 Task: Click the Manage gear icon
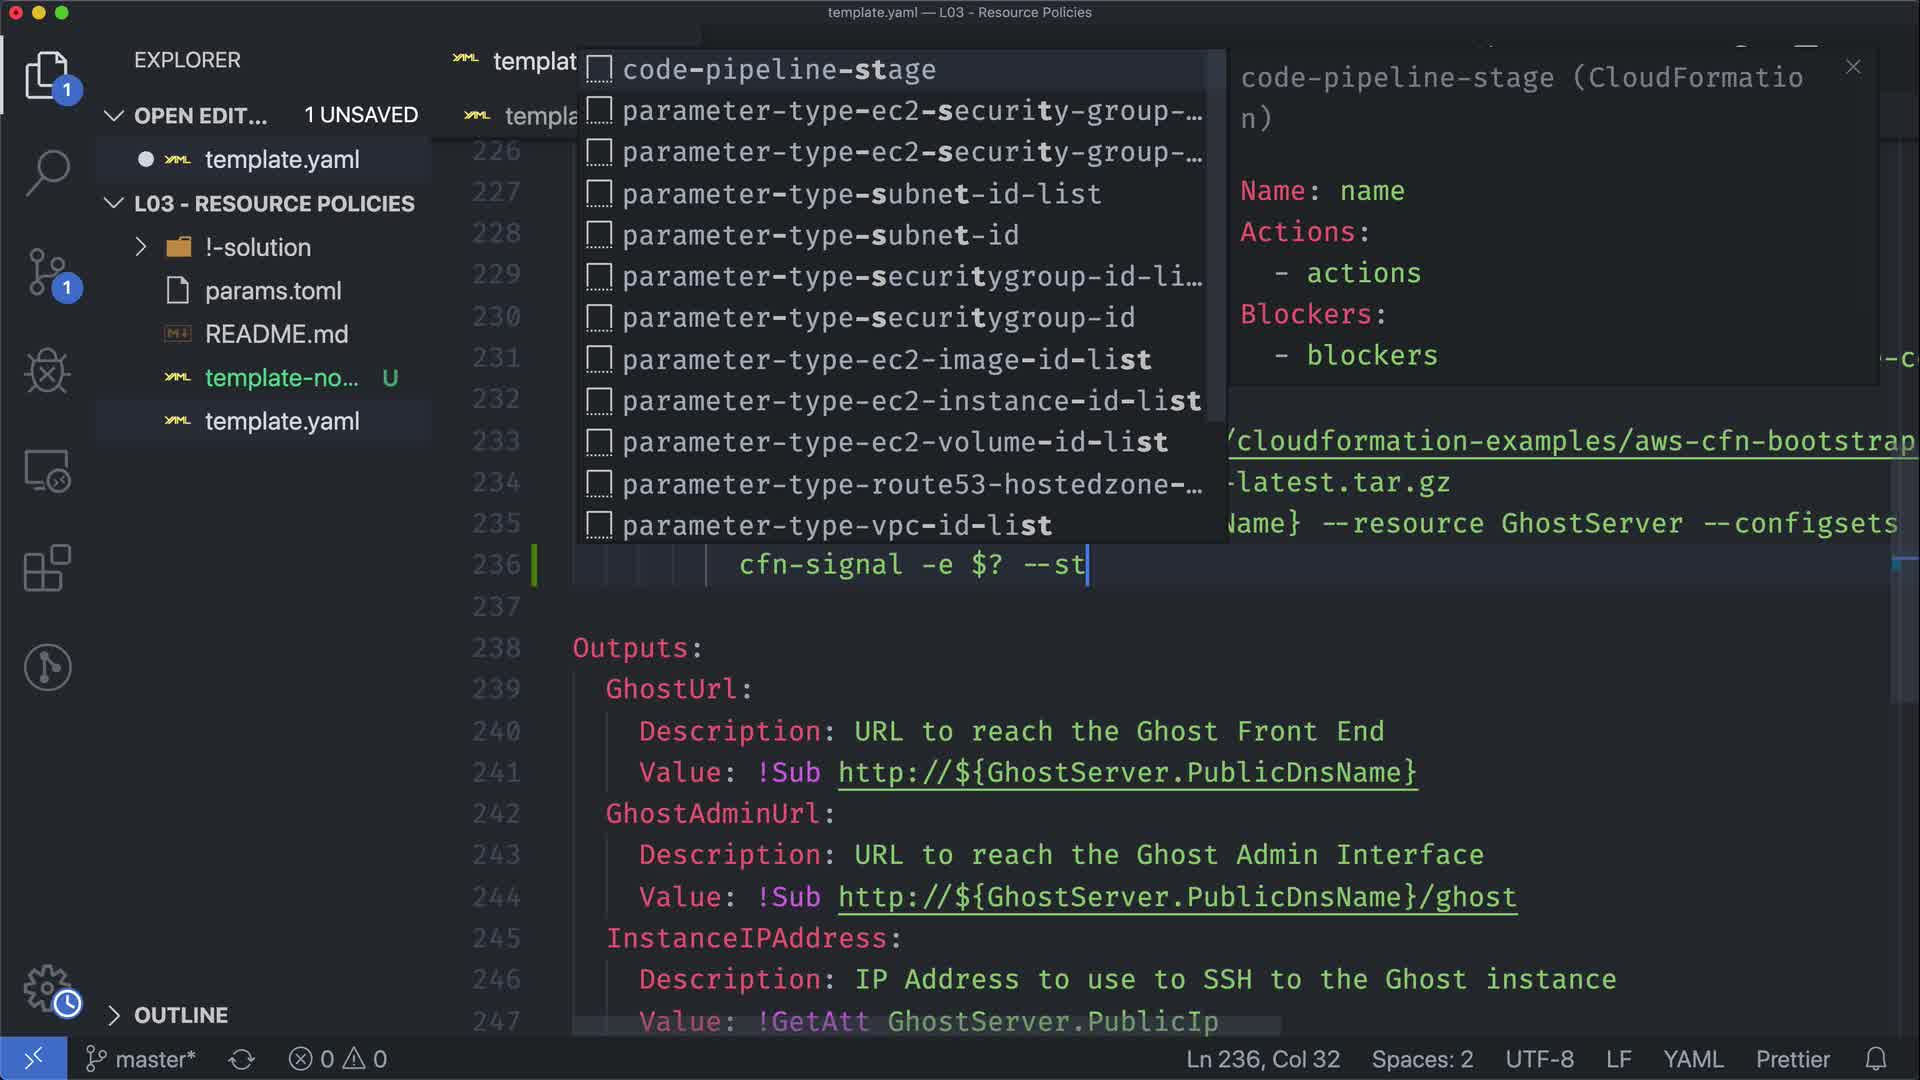(x=47, y=988)
